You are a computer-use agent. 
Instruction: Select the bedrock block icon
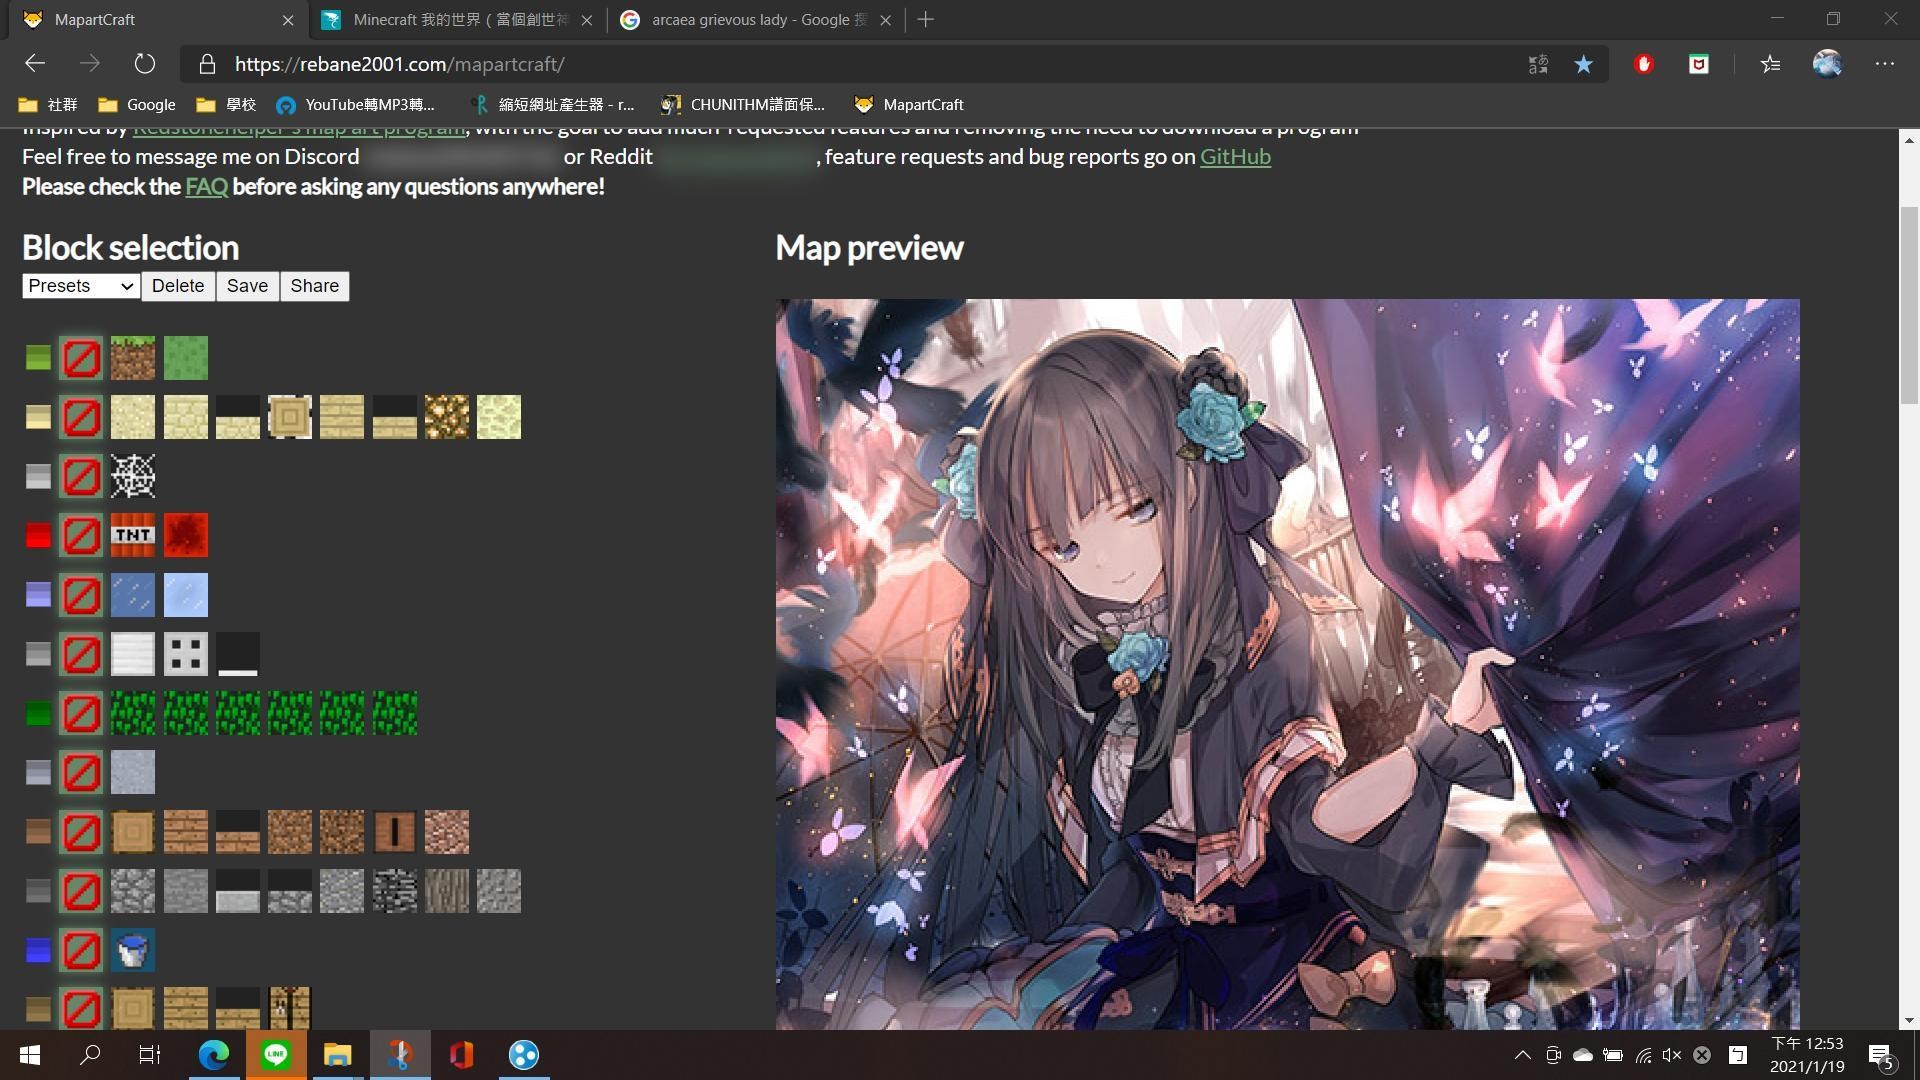tap(395, 891)
